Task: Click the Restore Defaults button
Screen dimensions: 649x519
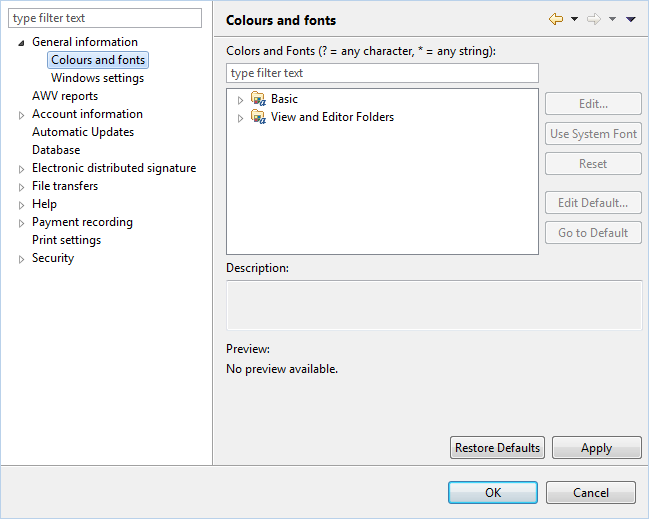Action: coord(498,447)
